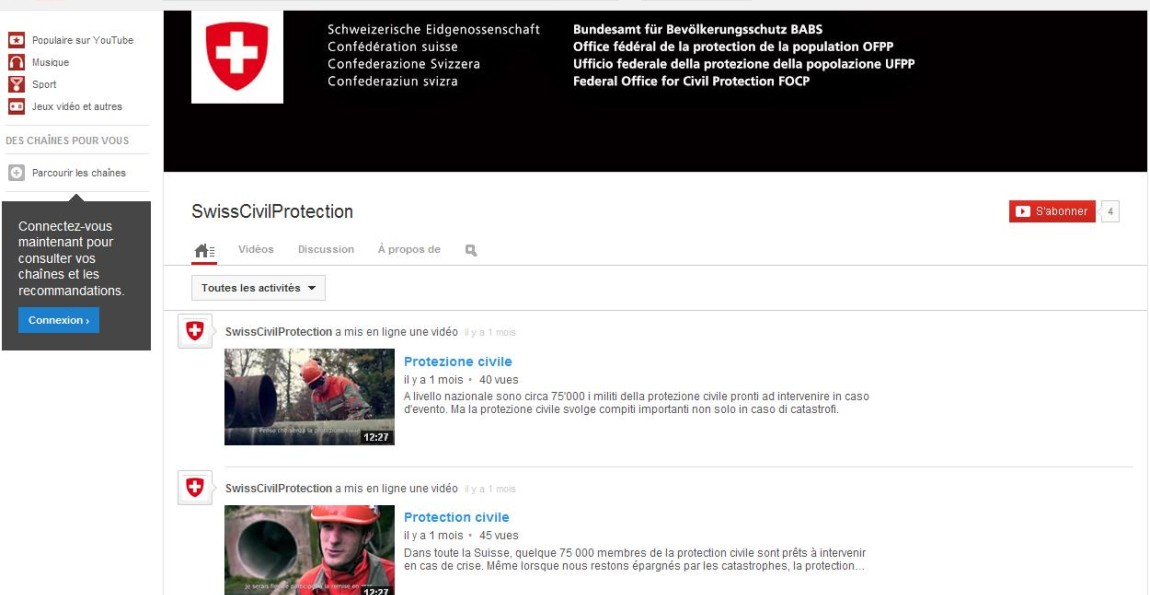Open the Discussion tab

pyautogui.click(x=326, y=249)
